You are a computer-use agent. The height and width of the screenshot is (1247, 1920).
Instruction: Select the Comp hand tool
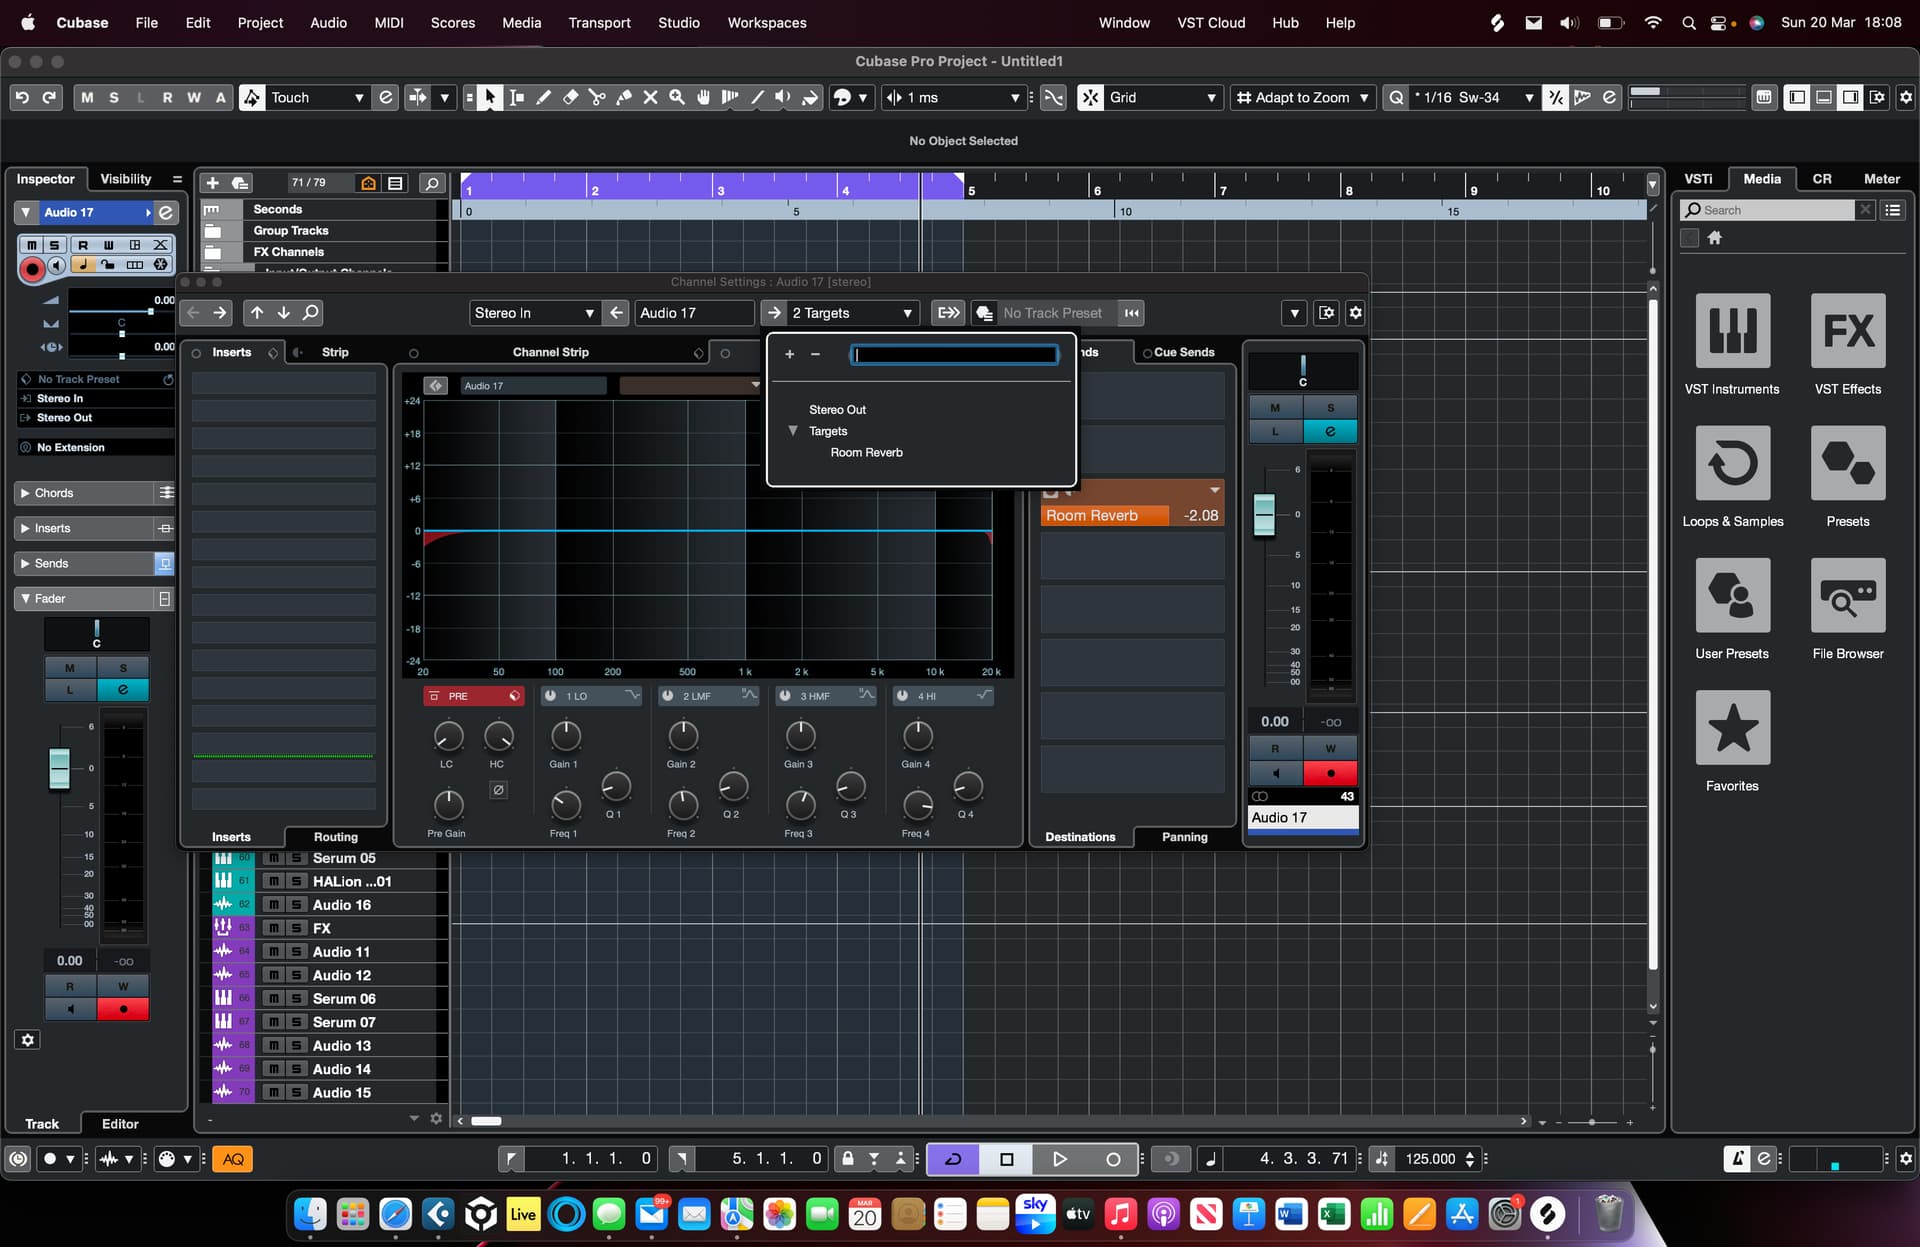703,97
